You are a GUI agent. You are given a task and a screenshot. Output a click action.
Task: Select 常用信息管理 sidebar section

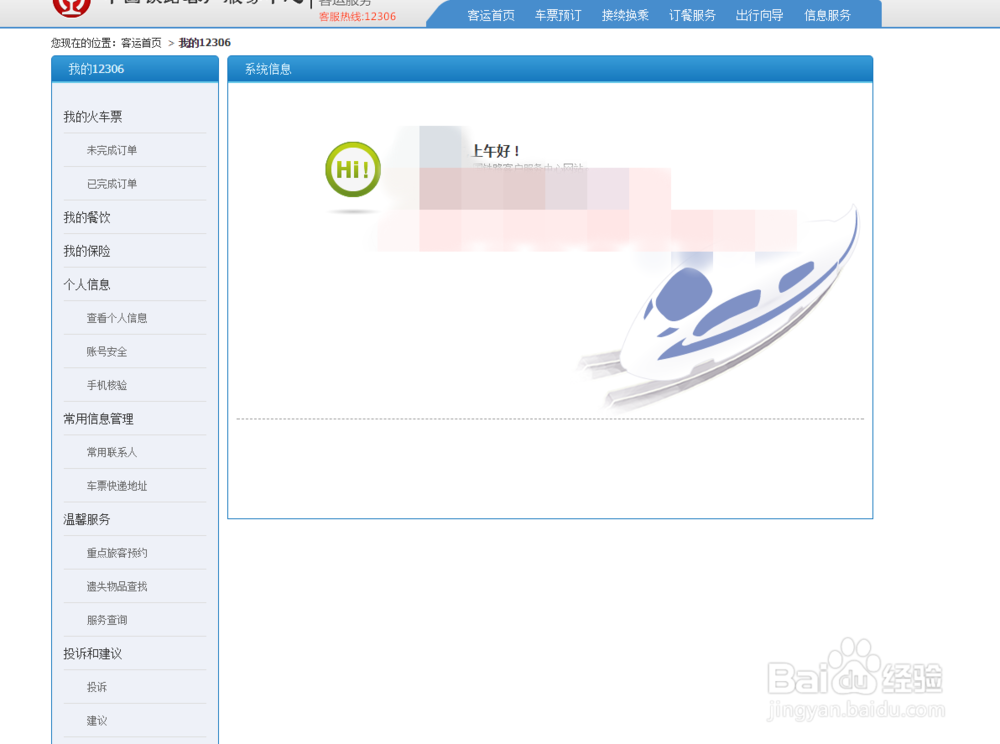(98, 419)
